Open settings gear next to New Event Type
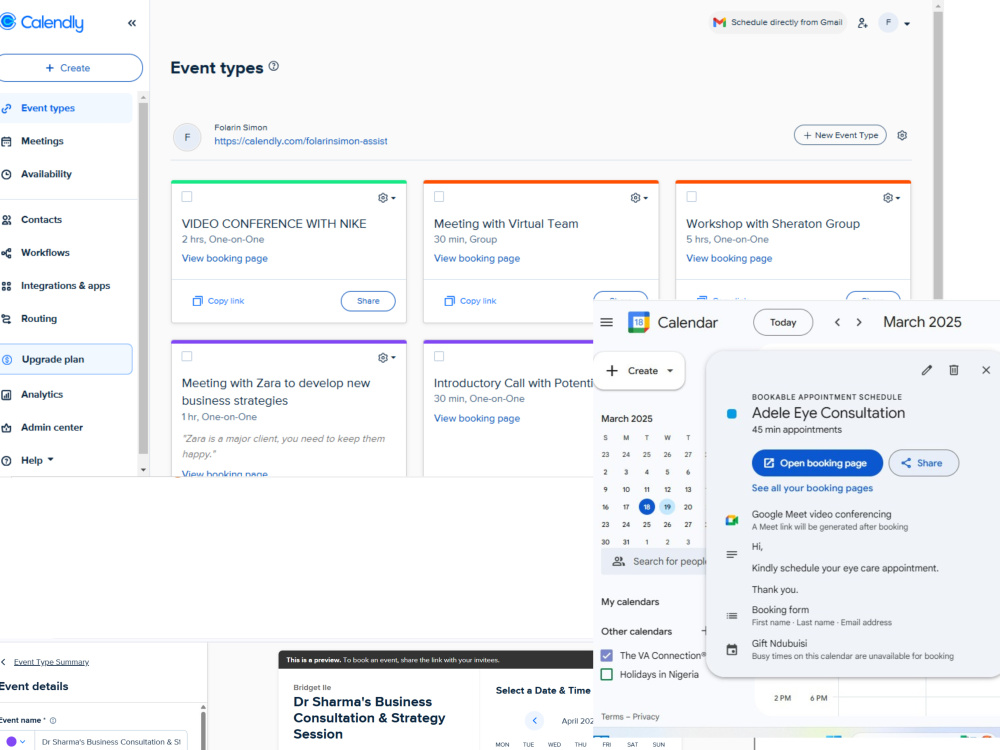This screenshot has height=750, width=1000. [x=902, y=135]
